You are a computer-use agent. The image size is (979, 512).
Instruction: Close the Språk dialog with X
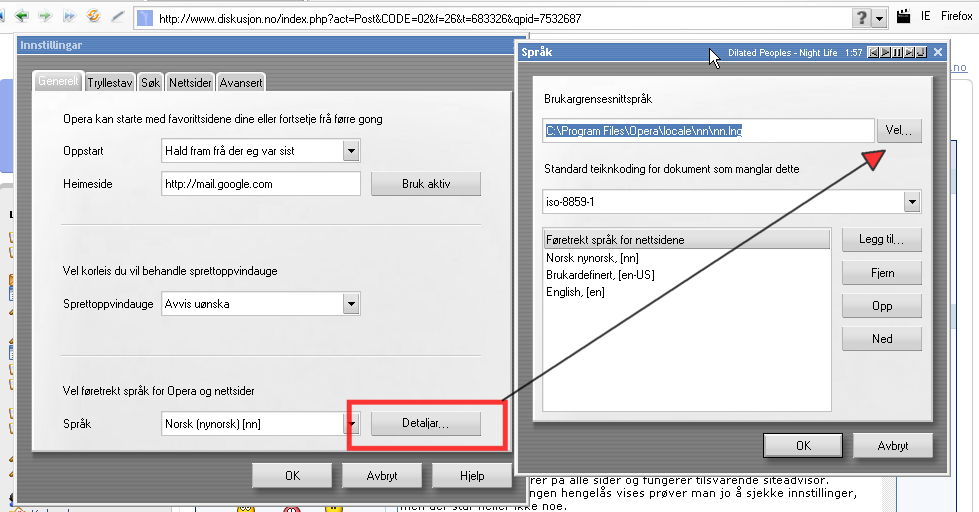(x=938, y=52)
